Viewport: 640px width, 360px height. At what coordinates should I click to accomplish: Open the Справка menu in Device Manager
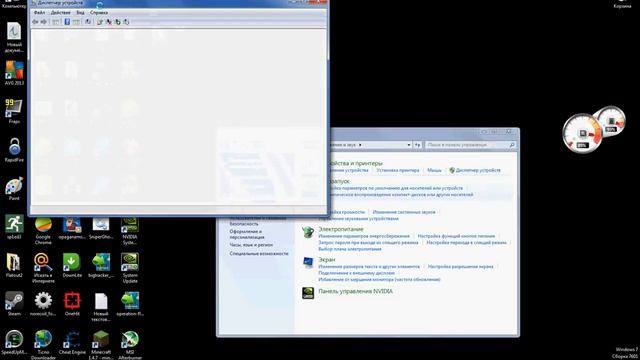pos(99,13)
